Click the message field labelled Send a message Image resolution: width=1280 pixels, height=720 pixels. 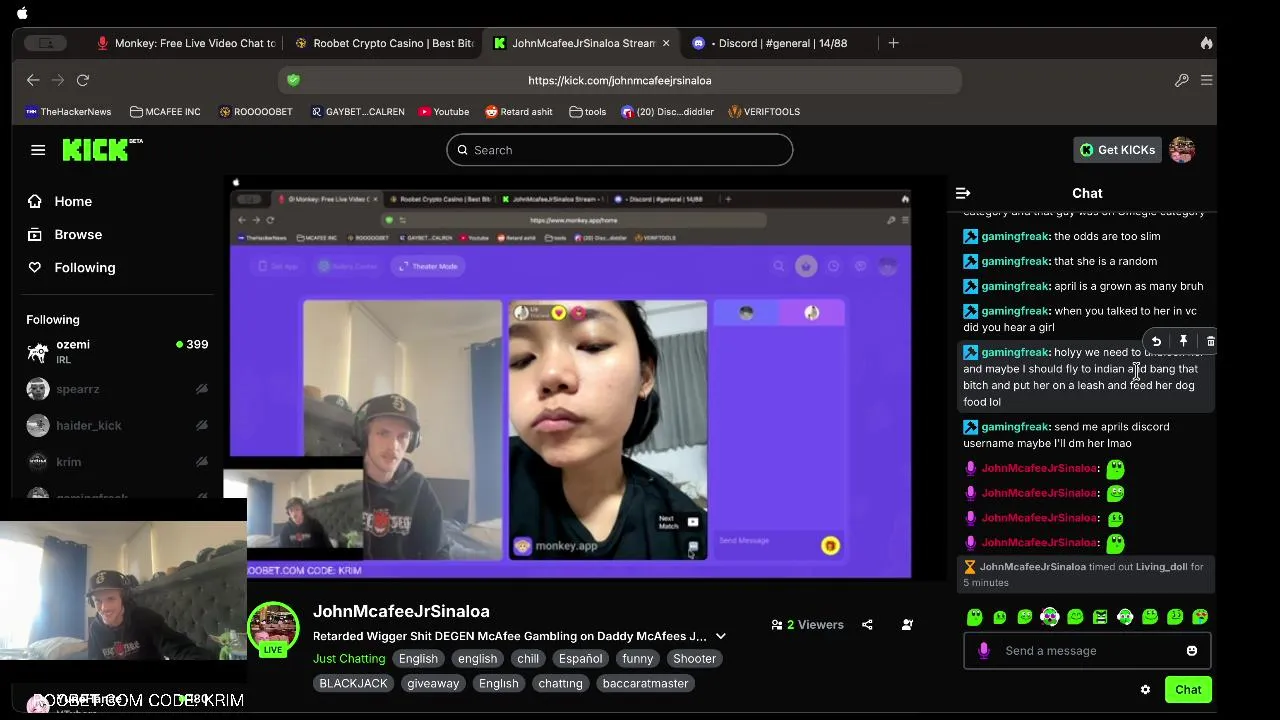point(1087,651)
